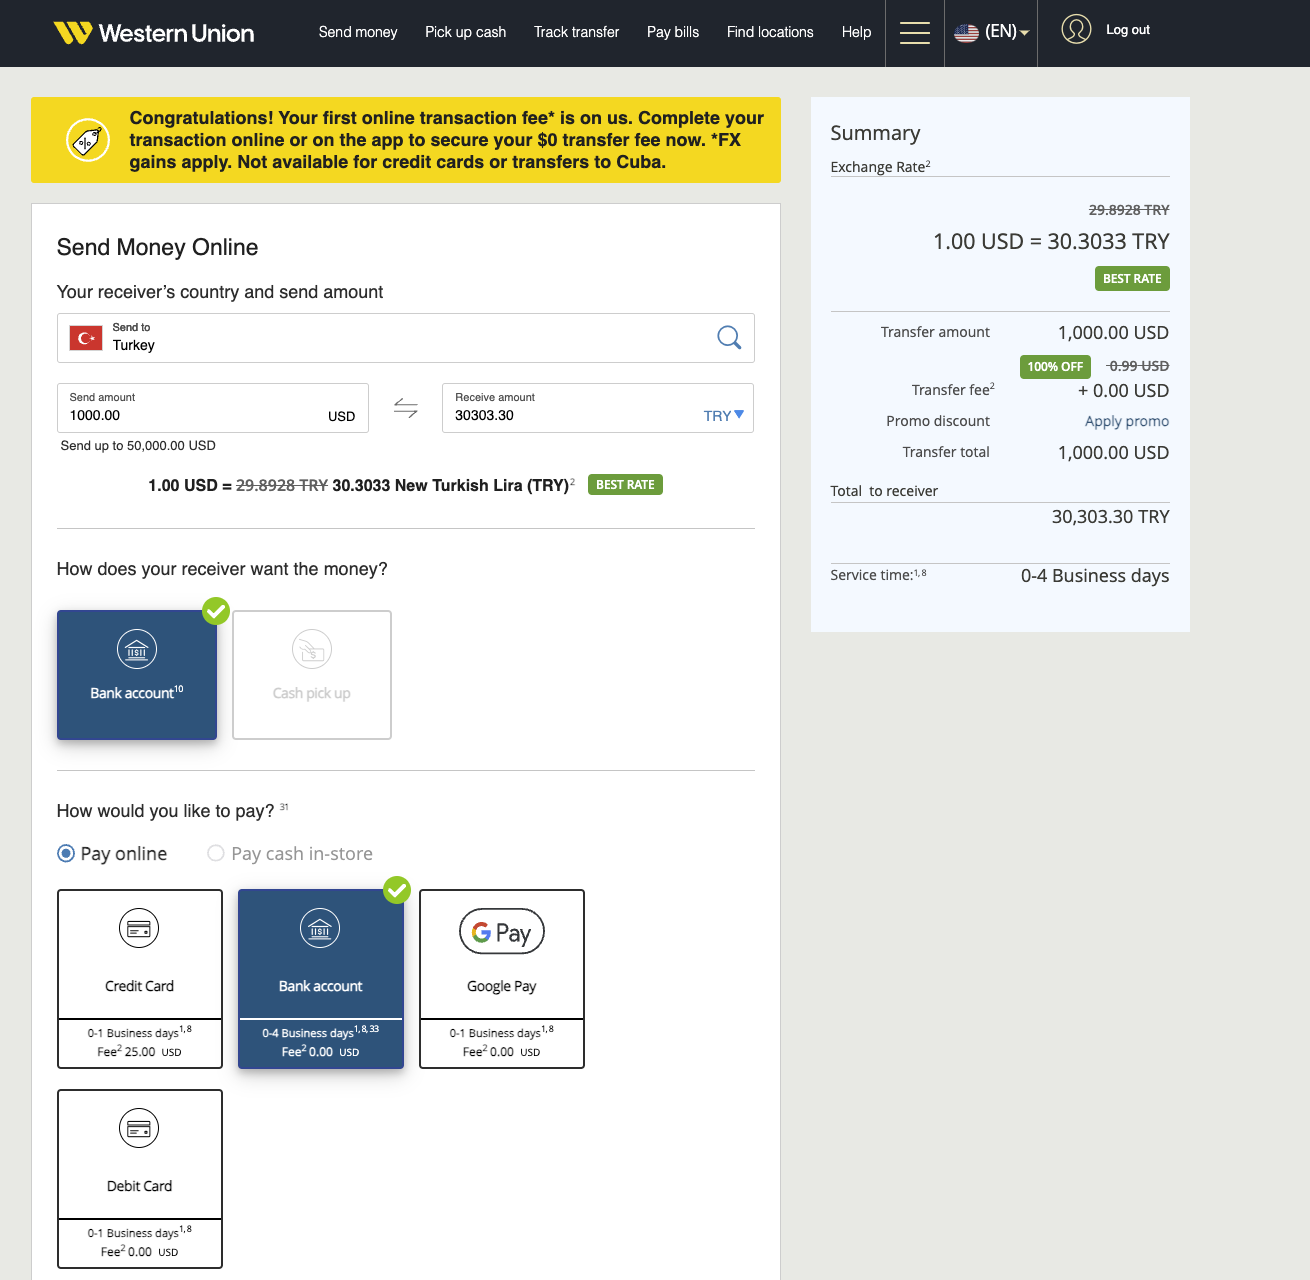
Task: Click the 100% OFF badge
Action: coord(1055,367)
